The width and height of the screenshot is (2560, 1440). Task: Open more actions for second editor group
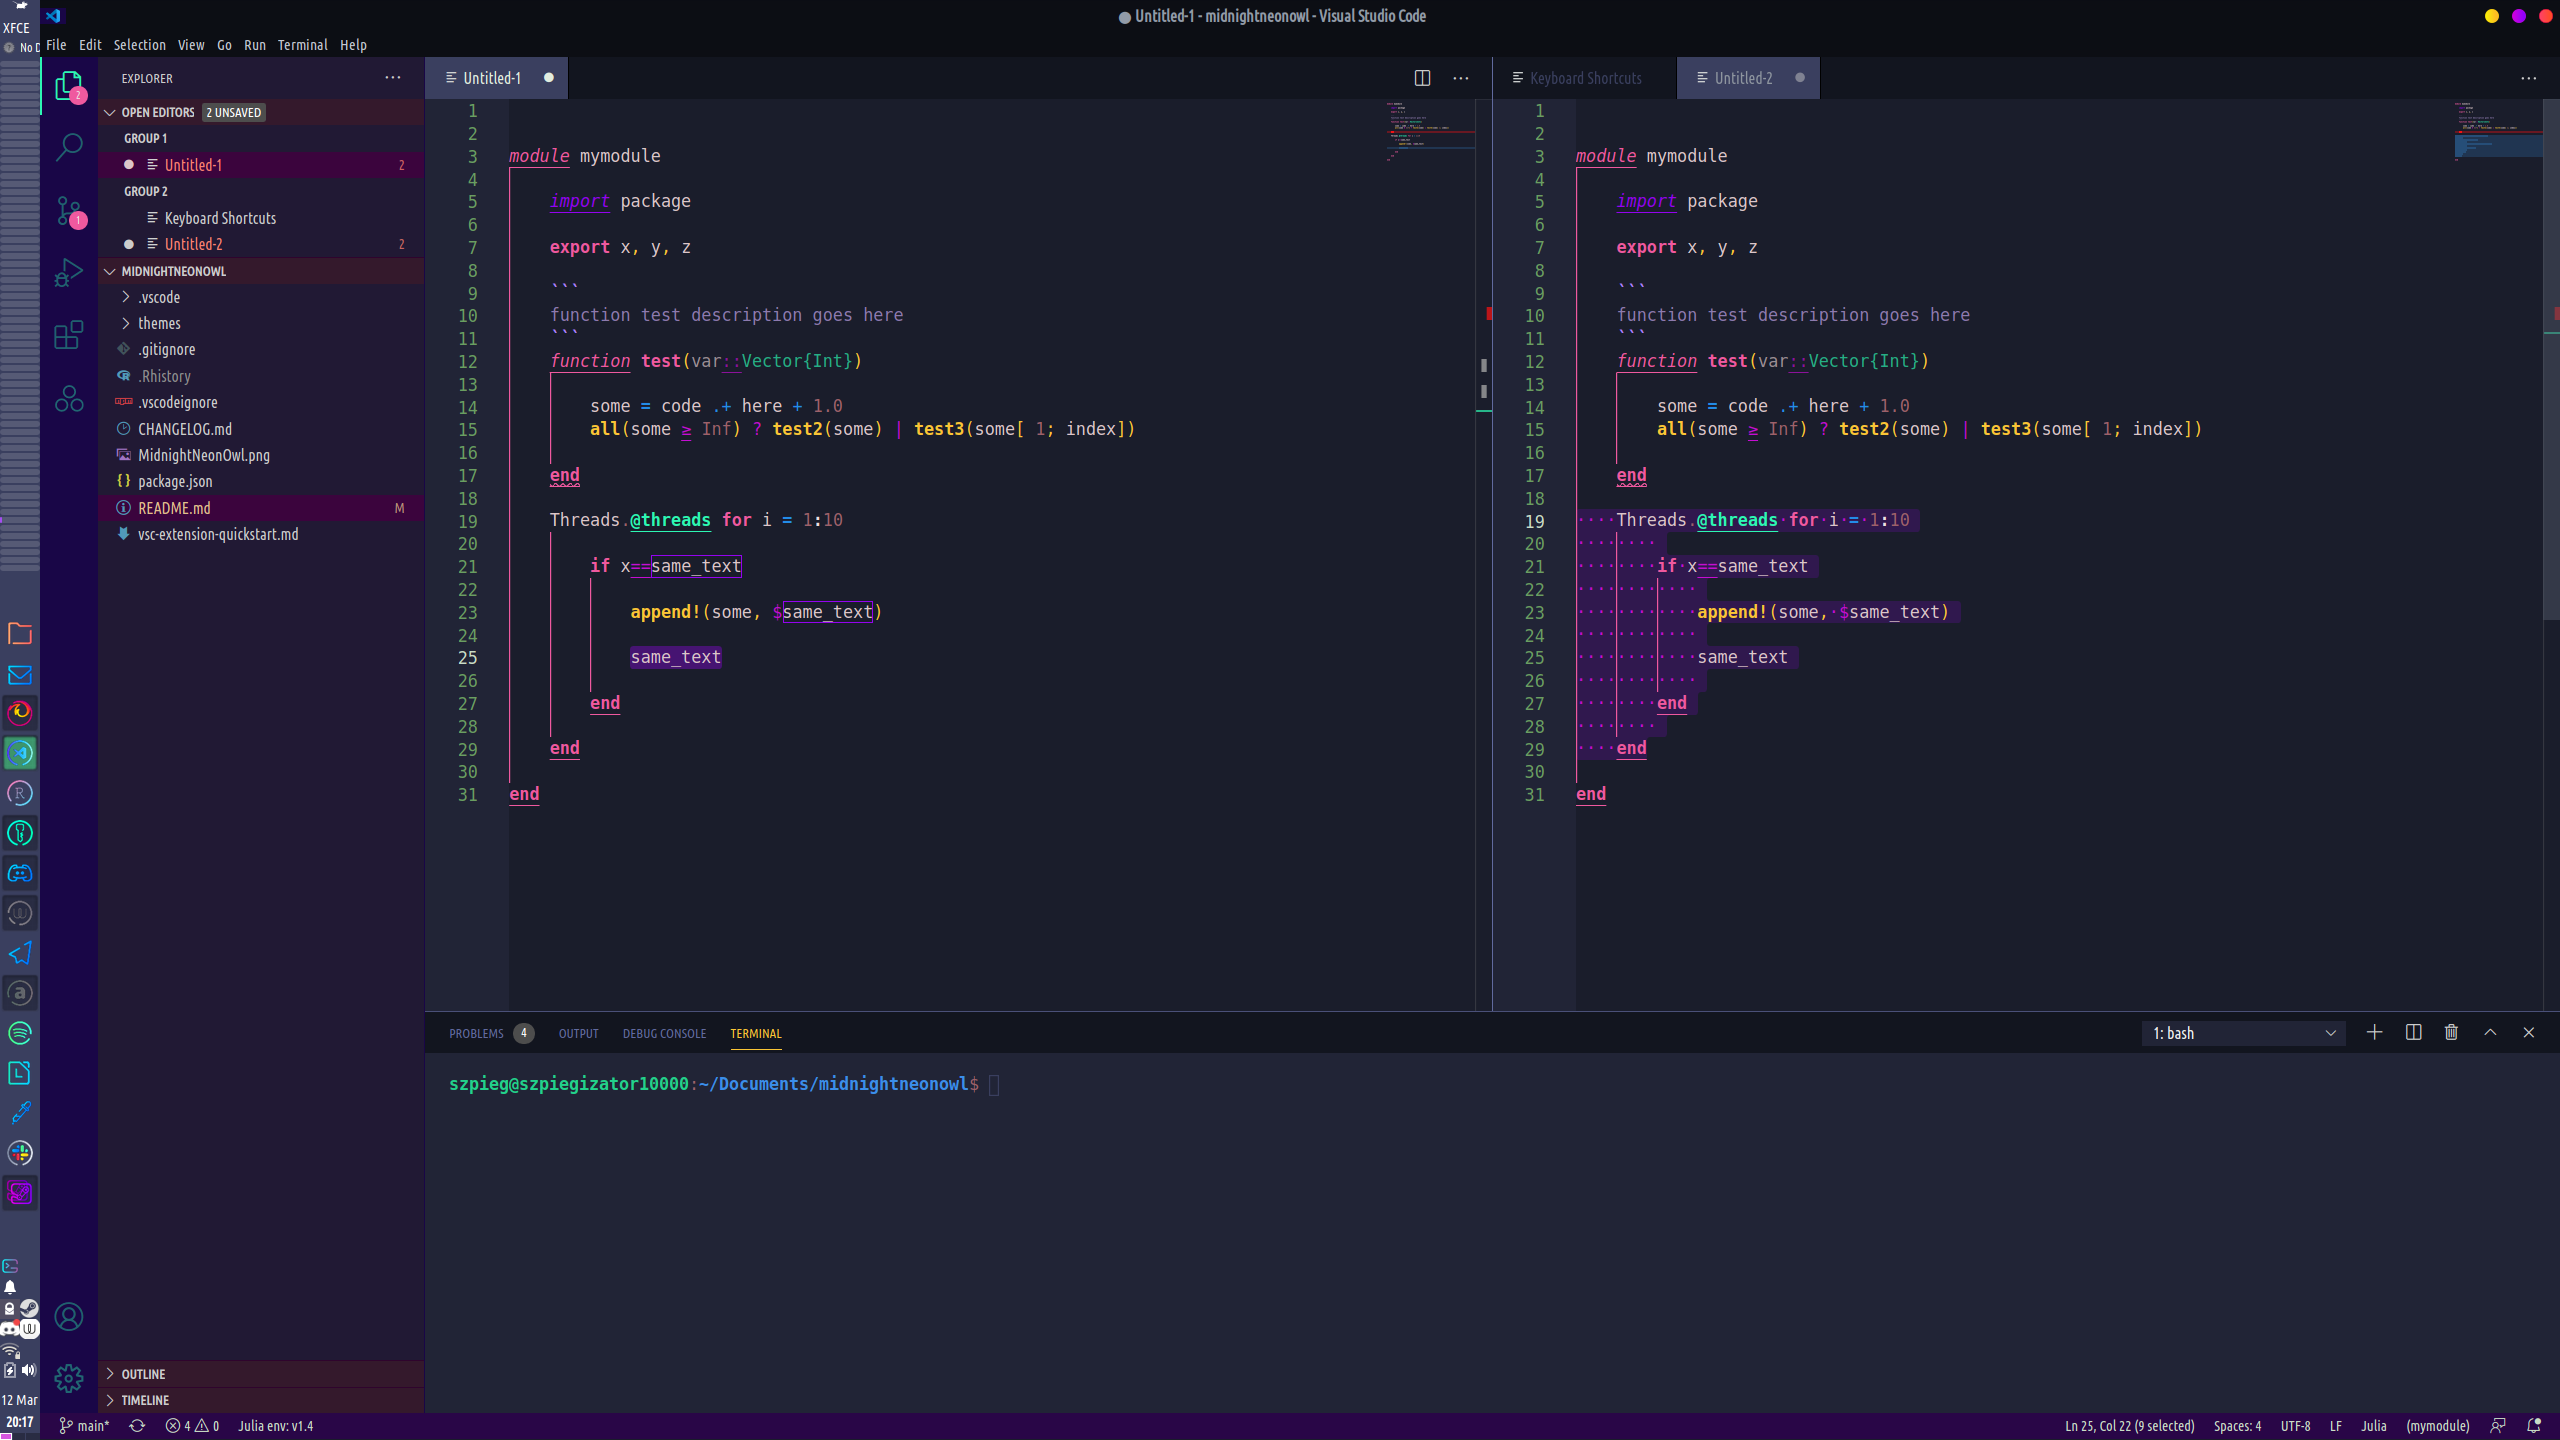2529,78
